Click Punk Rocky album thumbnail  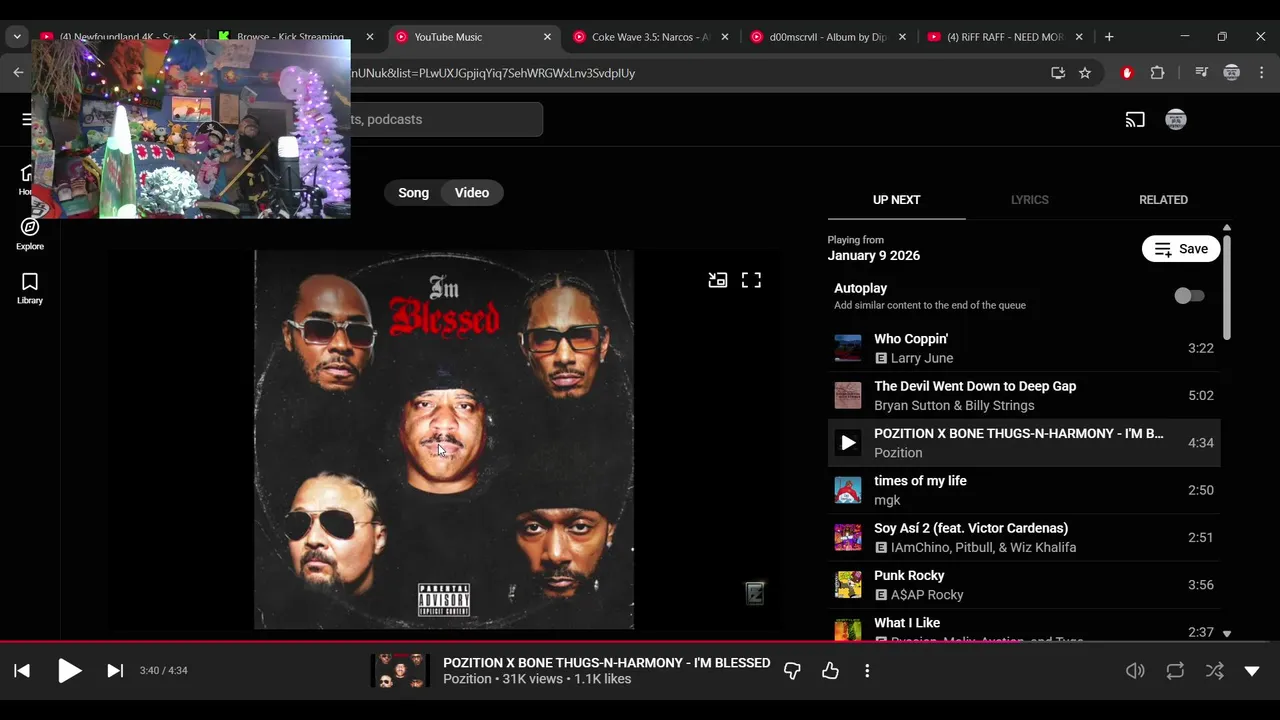848,585
